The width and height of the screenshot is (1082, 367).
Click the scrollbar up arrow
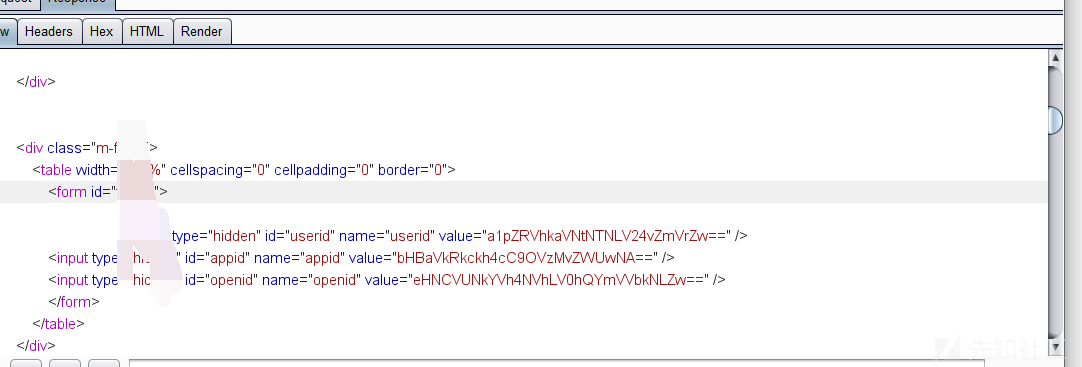(x=1054, y=57)
